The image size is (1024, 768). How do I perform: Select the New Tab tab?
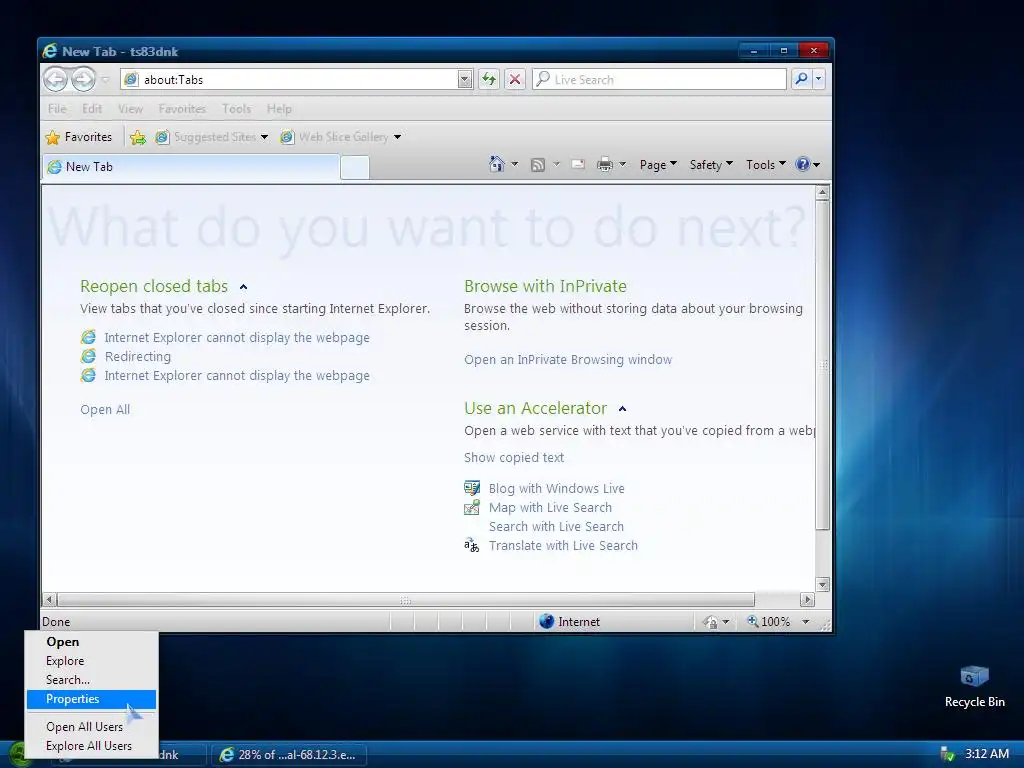pos(191,167)
